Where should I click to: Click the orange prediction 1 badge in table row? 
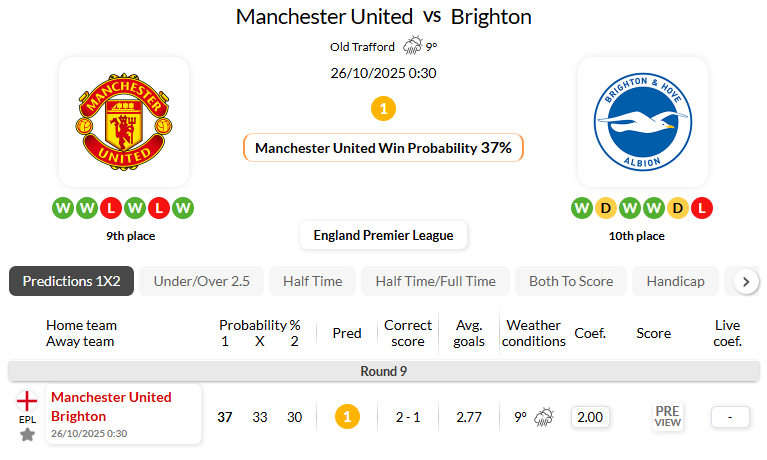pyautogui.click(x=347, y=417)
